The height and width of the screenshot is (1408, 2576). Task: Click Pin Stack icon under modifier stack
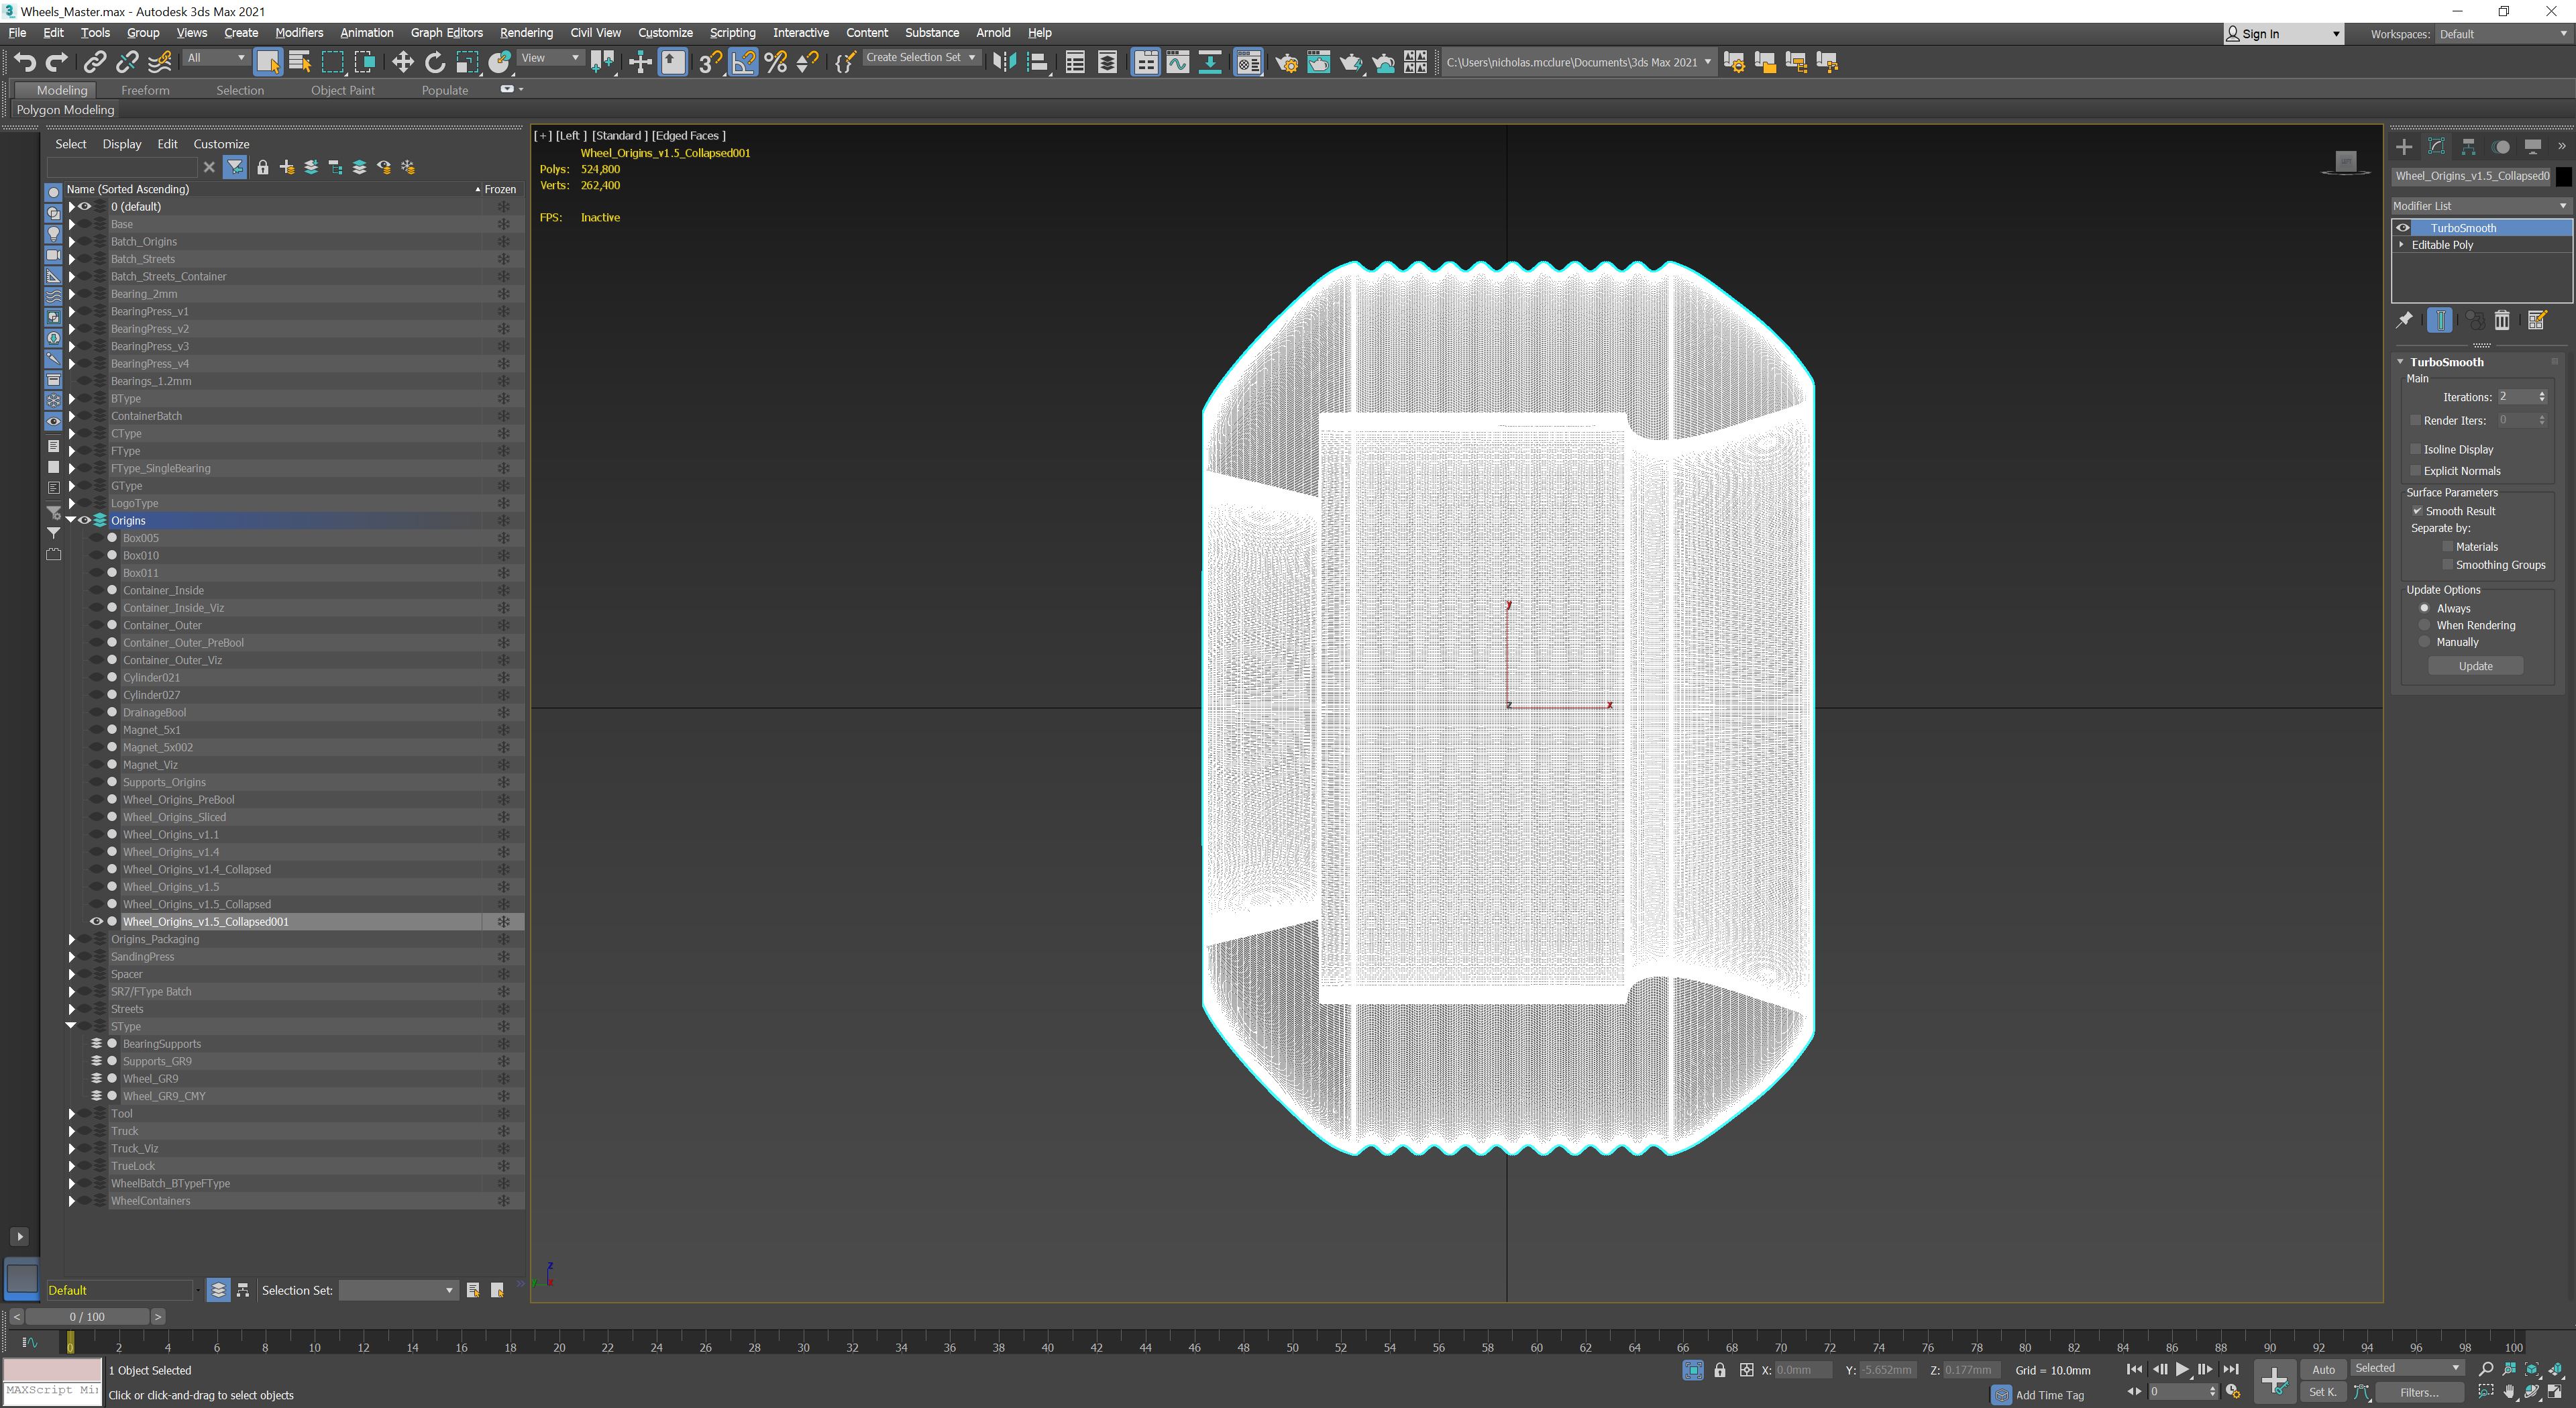pyautogui.click(x=2405, y=320)
